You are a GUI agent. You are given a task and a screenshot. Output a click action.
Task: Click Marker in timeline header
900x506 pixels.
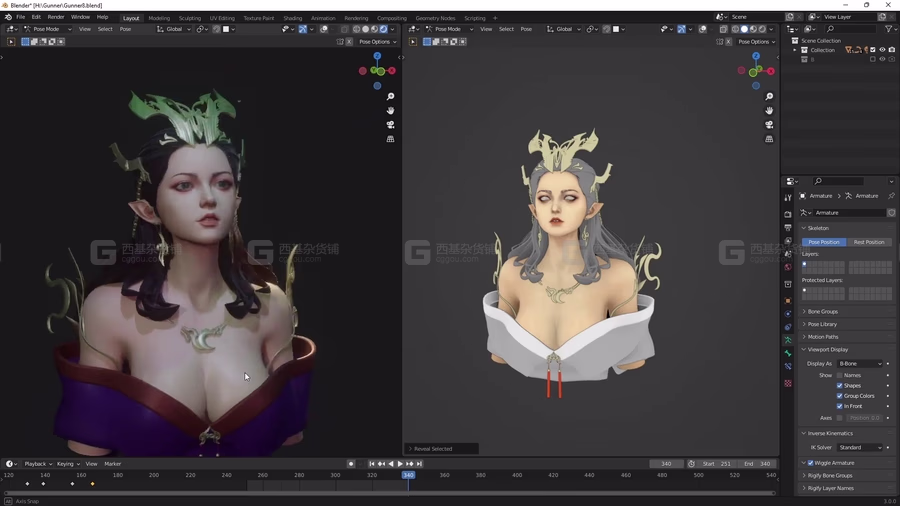coord(112,464)
